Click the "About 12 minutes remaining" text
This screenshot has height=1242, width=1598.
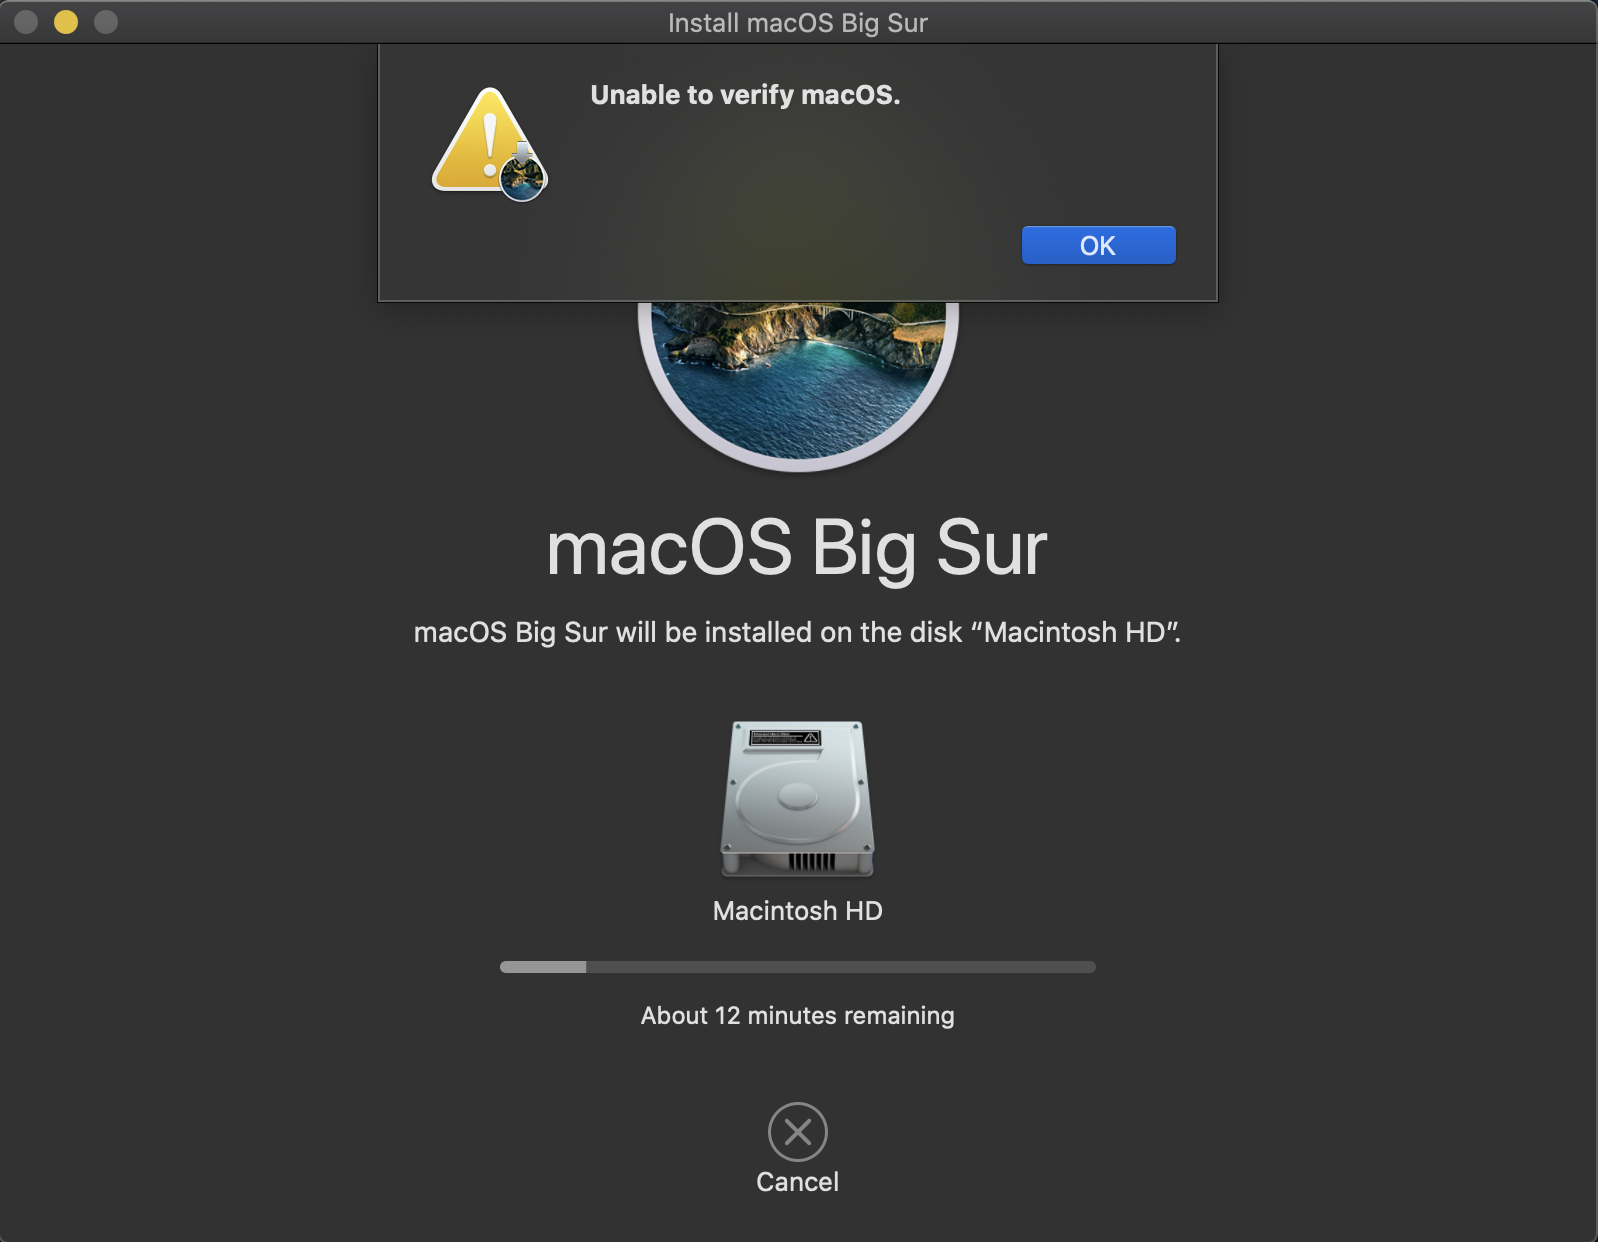[798, 1016]
